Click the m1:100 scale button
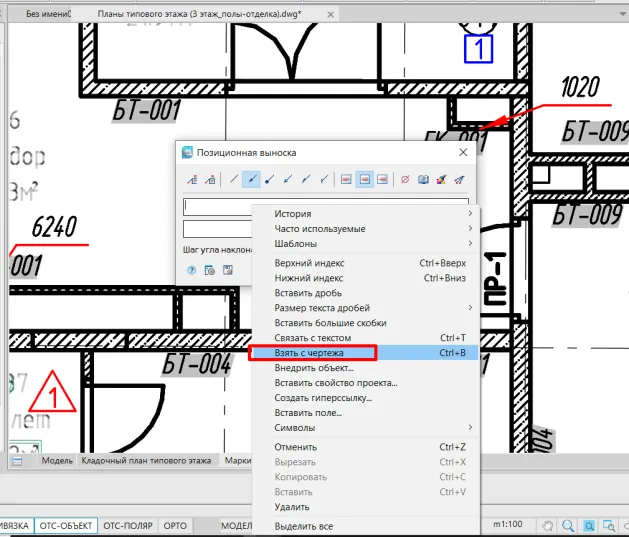This screenshot has height=537, width=629. (510, 525)
